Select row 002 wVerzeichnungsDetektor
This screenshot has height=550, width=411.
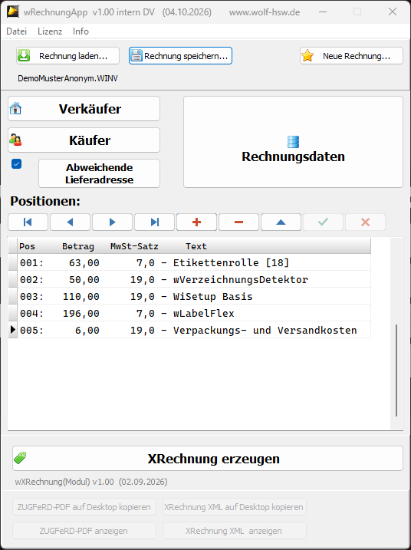pos(189,280)
